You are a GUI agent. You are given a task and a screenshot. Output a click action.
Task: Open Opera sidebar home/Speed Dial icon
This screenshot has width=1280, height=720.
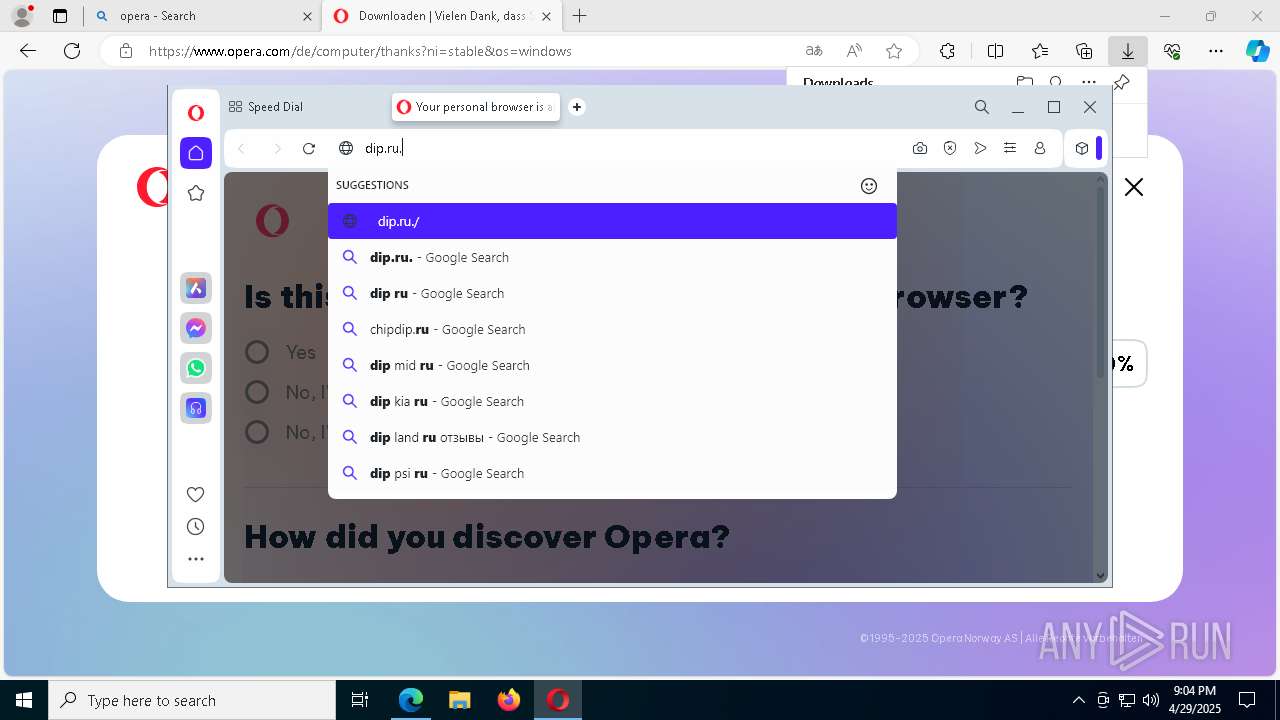196,153
